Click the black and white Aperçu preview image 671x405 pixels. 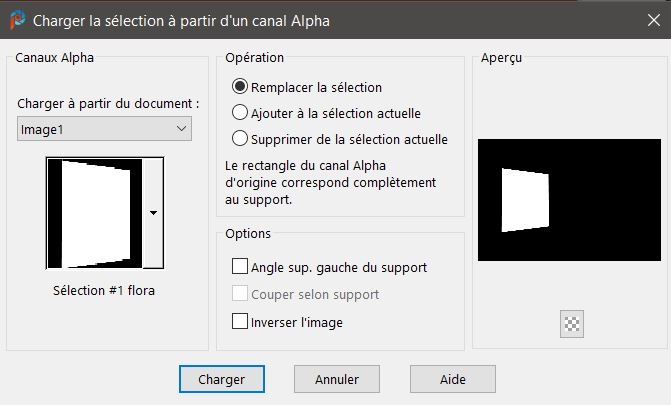568,202
